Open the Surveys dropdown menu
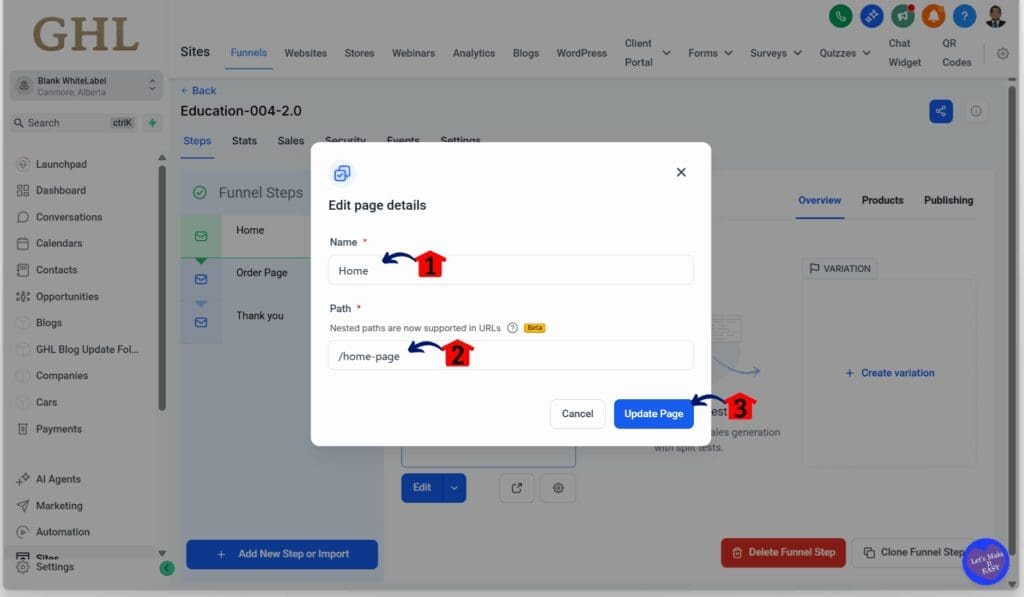 [x=774, y=53]
